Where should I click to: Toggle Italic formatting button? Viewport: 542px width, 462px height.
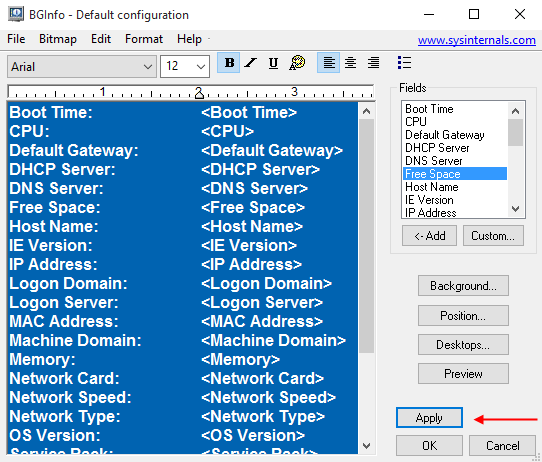pos(251,63)
